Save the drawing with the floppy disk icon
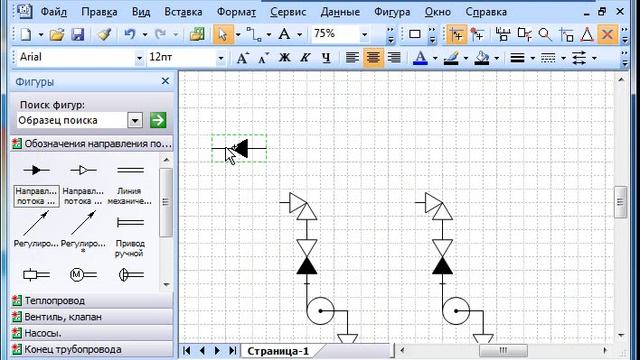 pyautogui.click(x=78, y=34)
